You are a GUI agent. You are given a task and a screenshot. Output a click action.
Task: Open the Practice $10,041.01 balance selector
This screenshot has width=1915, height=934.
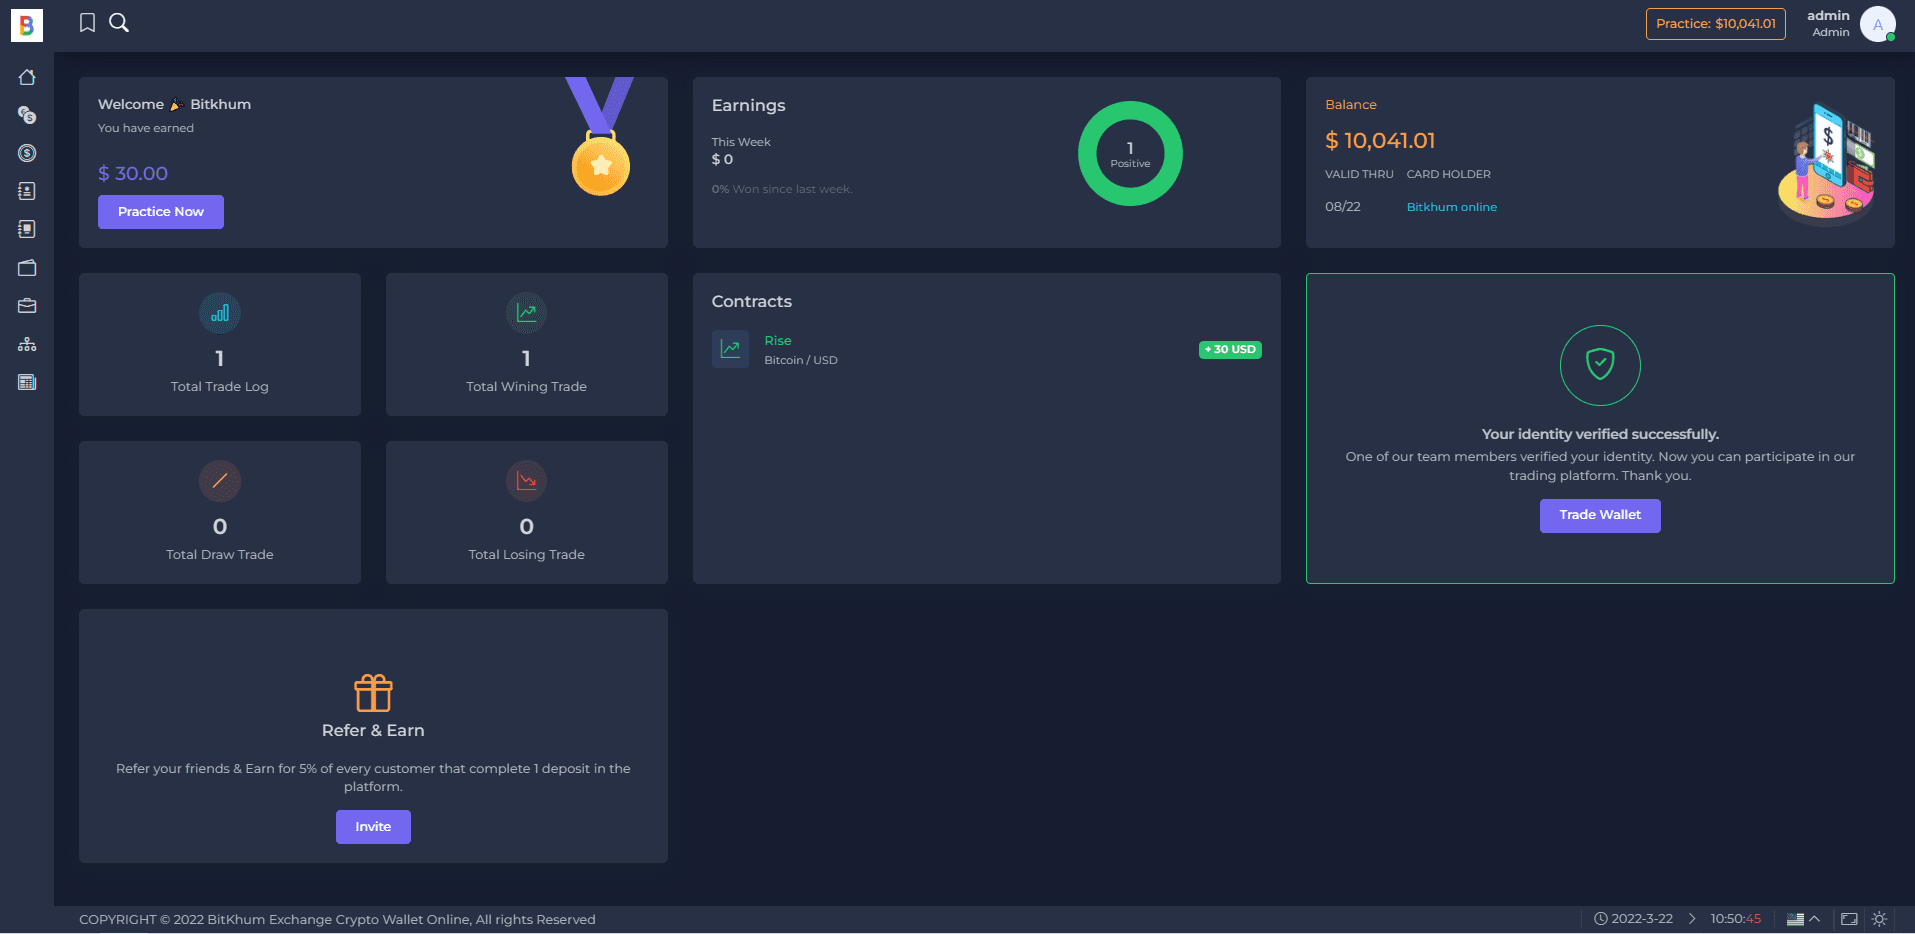click(x=1715, y=24)
